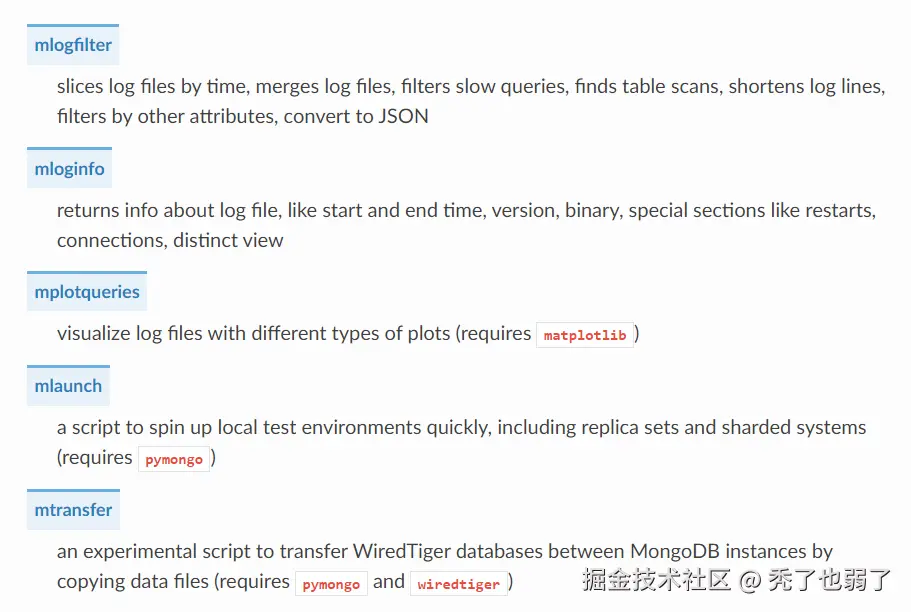Screen dimensions: 911x612
Task: Click the word JSON in mlogfilter description
Action: (x=403, y=117)
